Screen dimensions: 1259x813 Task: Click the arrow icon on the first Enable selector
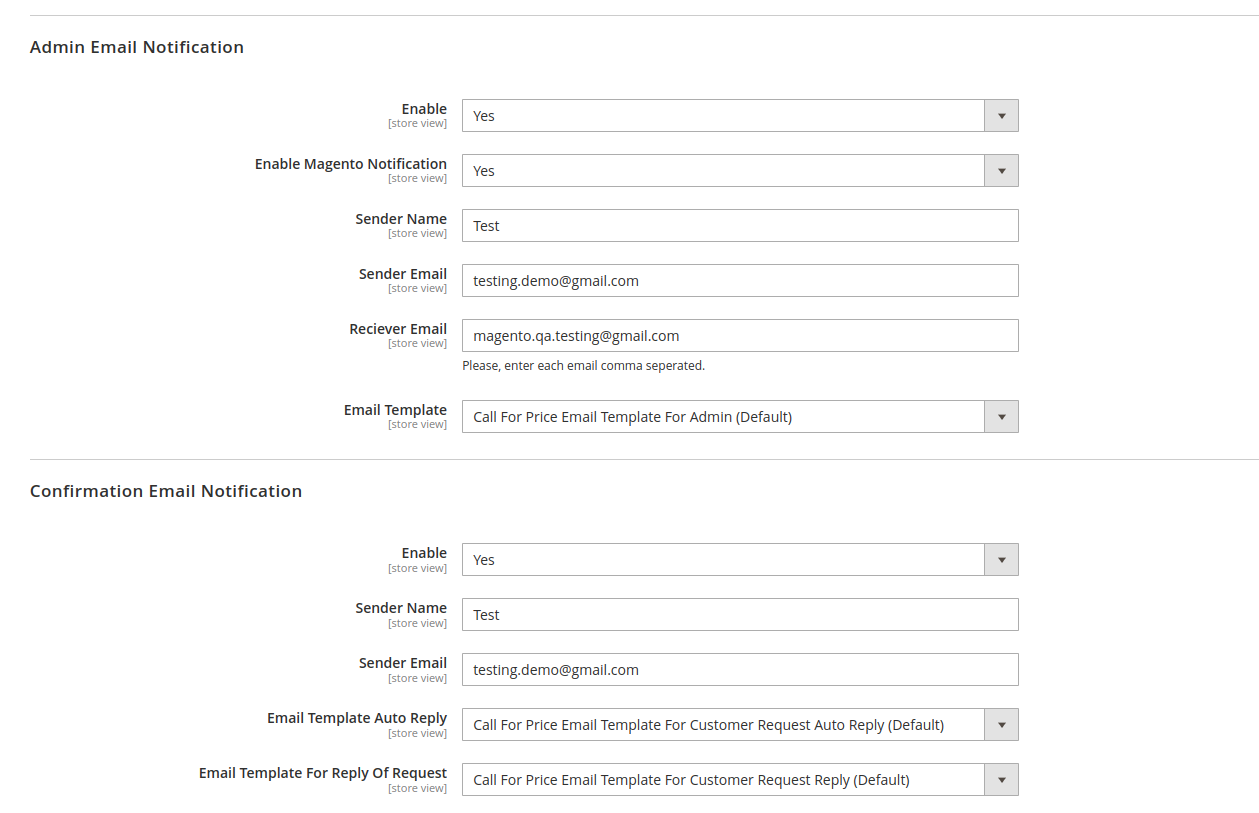1000,115
